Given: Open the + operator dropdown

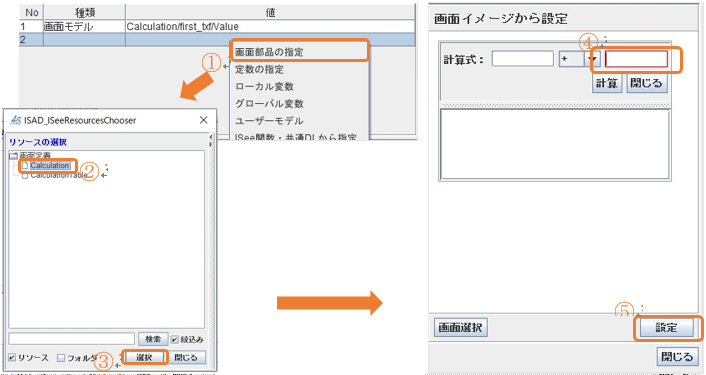Looking at the screenshot, I should coord(593,59).
